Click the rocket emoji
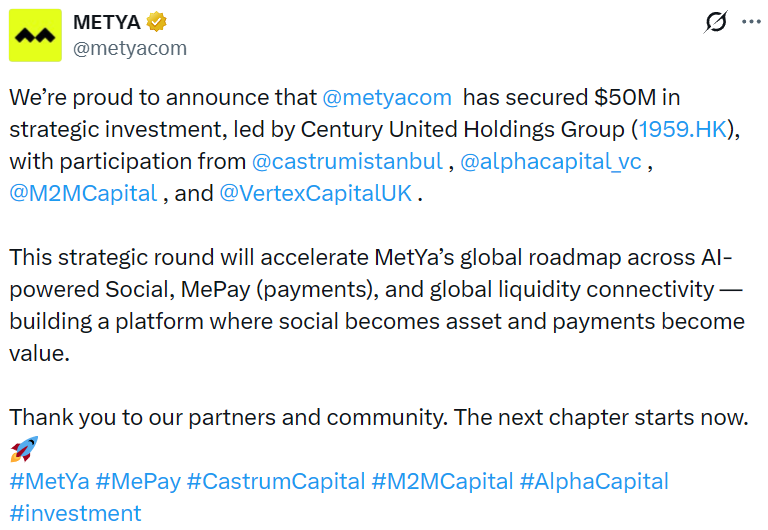This screenshot has width=768, height=530. coord(24,448)
